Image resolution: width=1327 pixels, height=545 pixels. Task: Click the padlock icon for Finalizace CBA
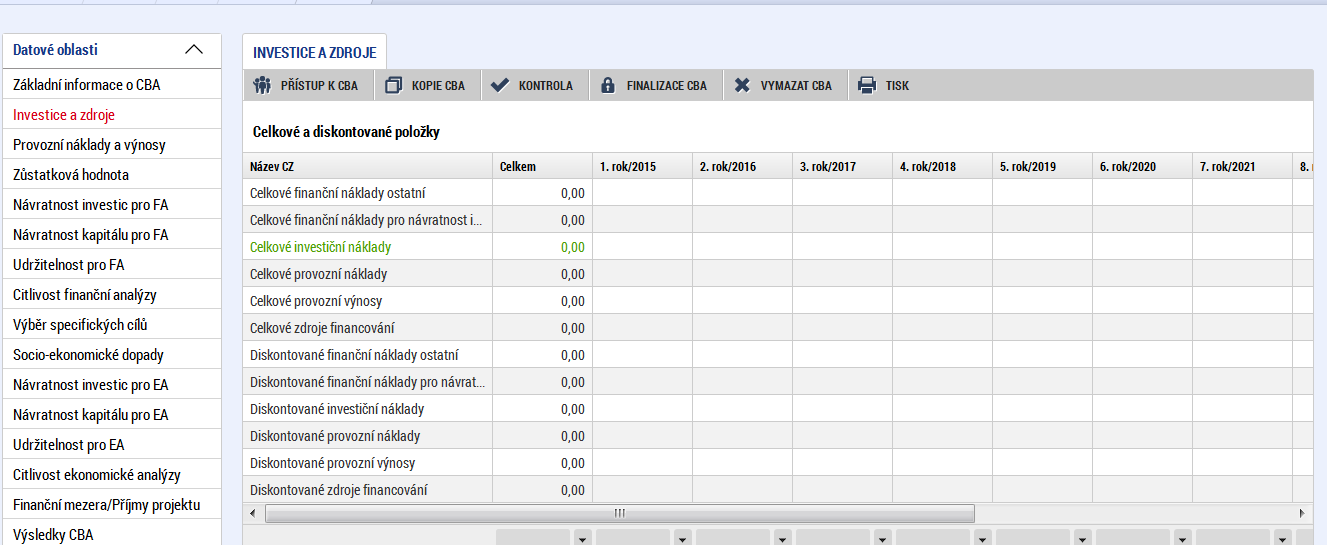(607, 85)
